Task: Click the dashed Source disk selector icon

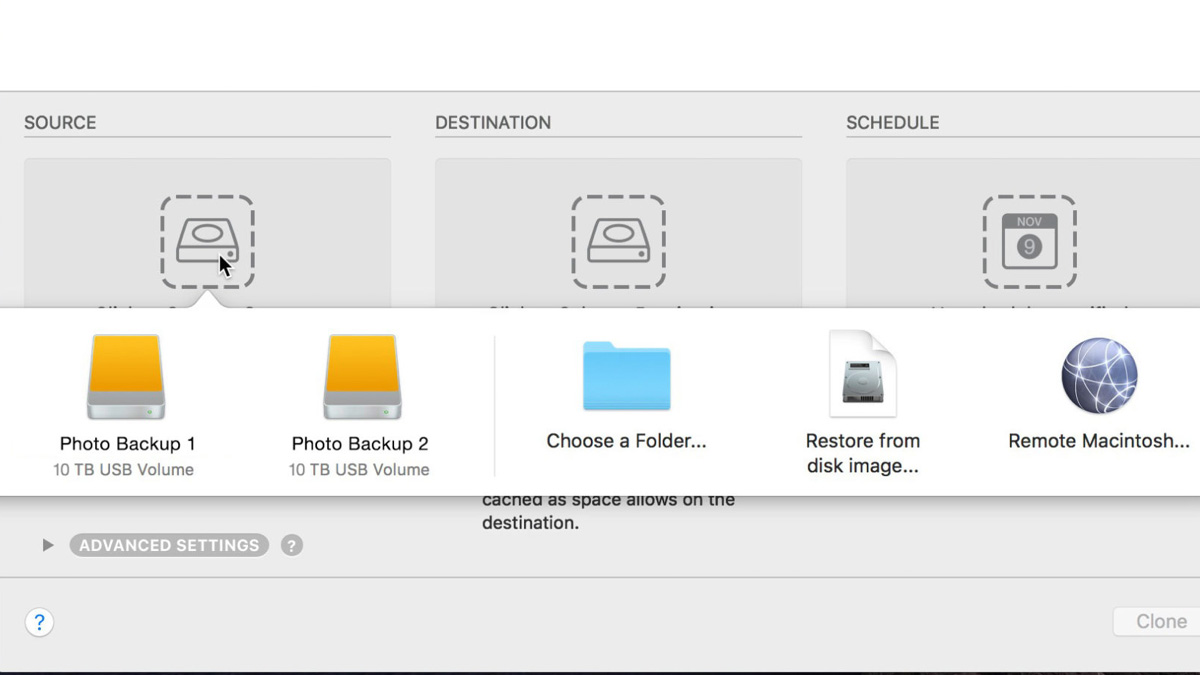Action: (x=207, y=240)
